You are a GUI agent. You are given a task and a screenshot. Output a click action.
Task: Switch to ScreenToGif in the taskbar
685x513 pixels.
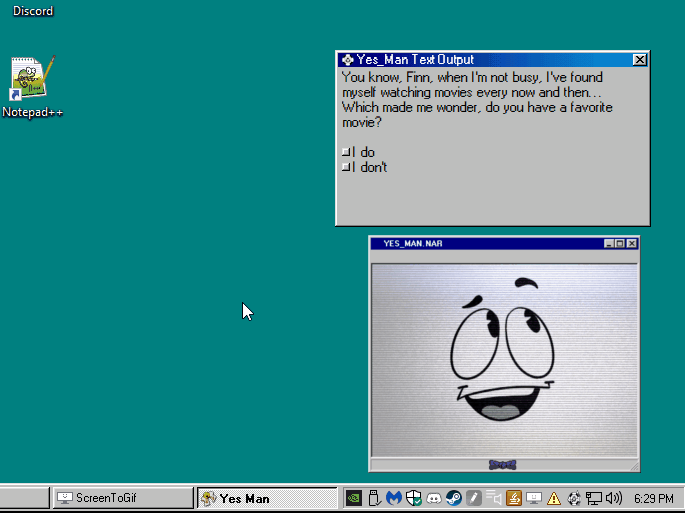pos(122,497)
